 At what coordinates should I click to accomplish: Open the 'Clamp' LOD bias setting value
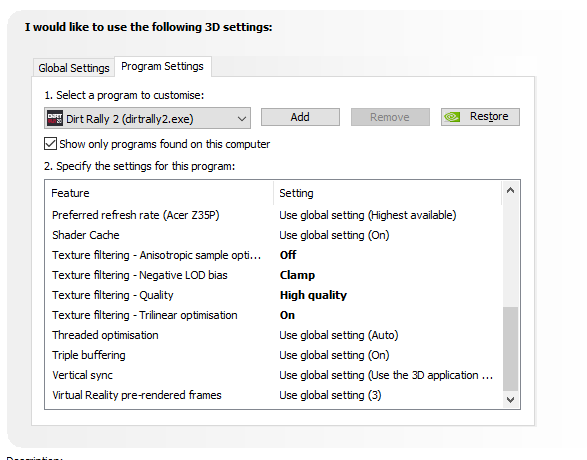(x=297, y=275)
